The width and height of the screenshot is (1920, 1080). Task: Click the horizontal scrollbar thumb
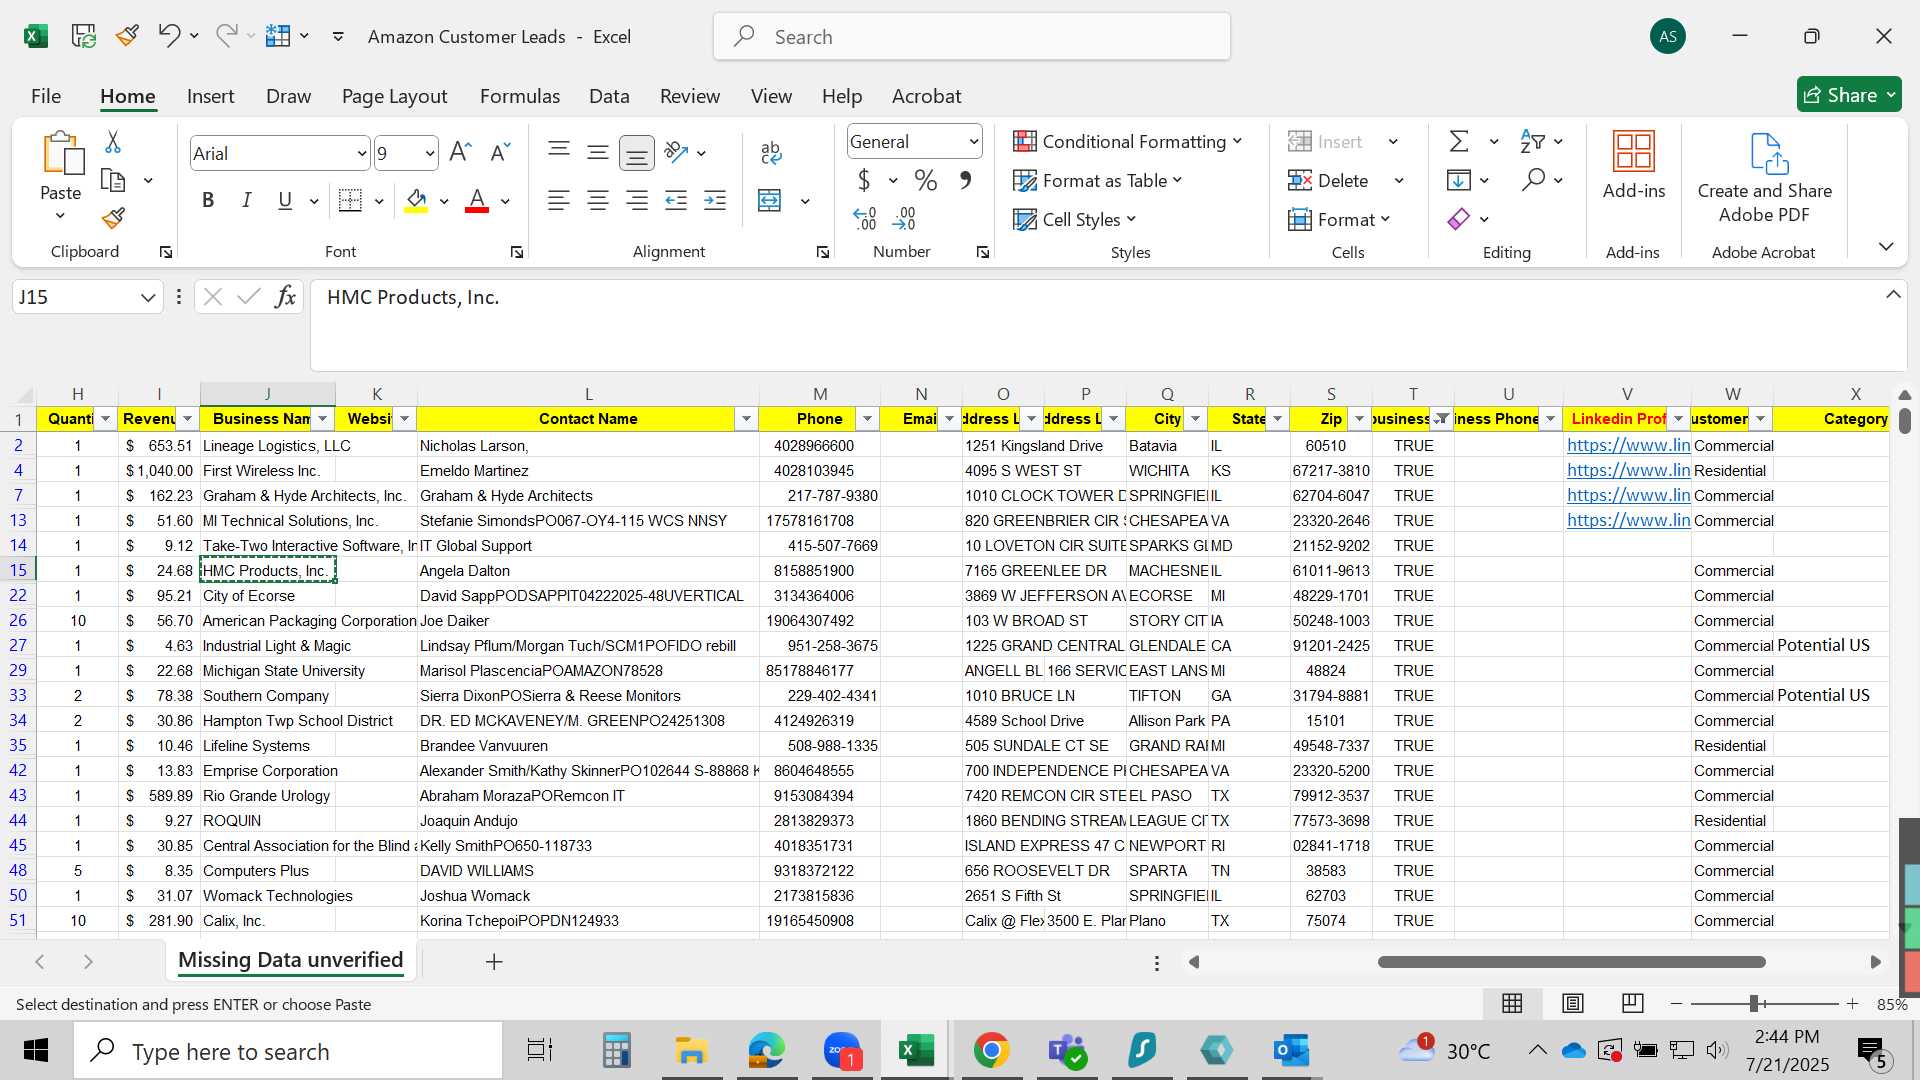[1571, 962]
